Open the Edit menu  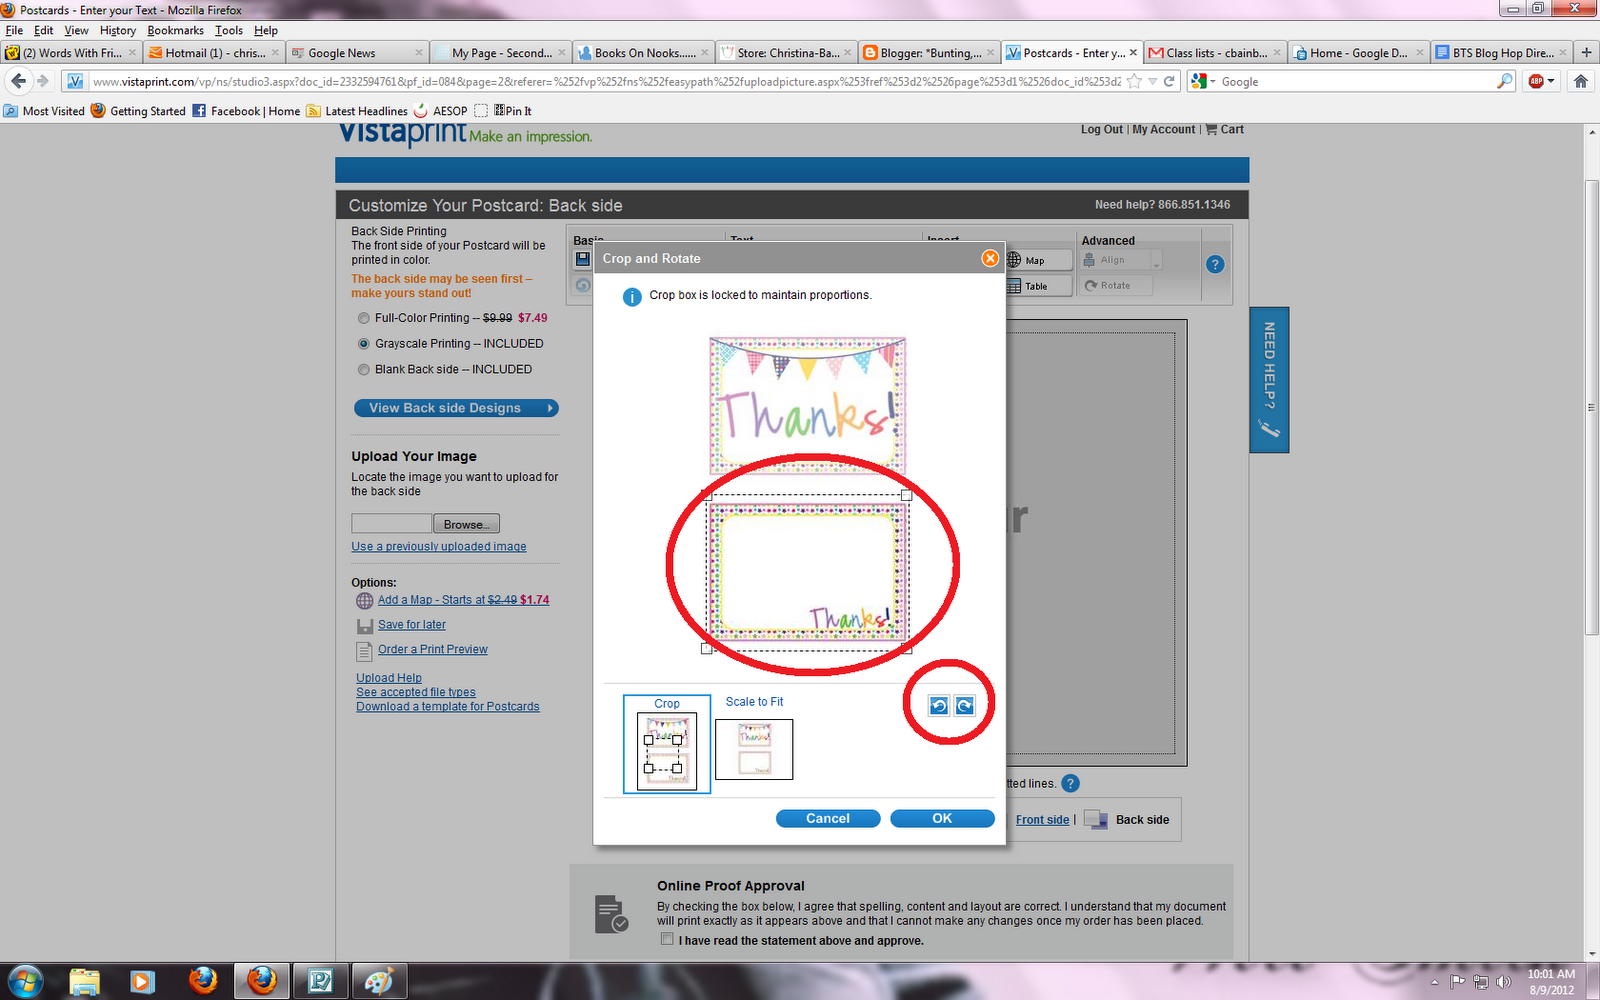pos(44,31)
